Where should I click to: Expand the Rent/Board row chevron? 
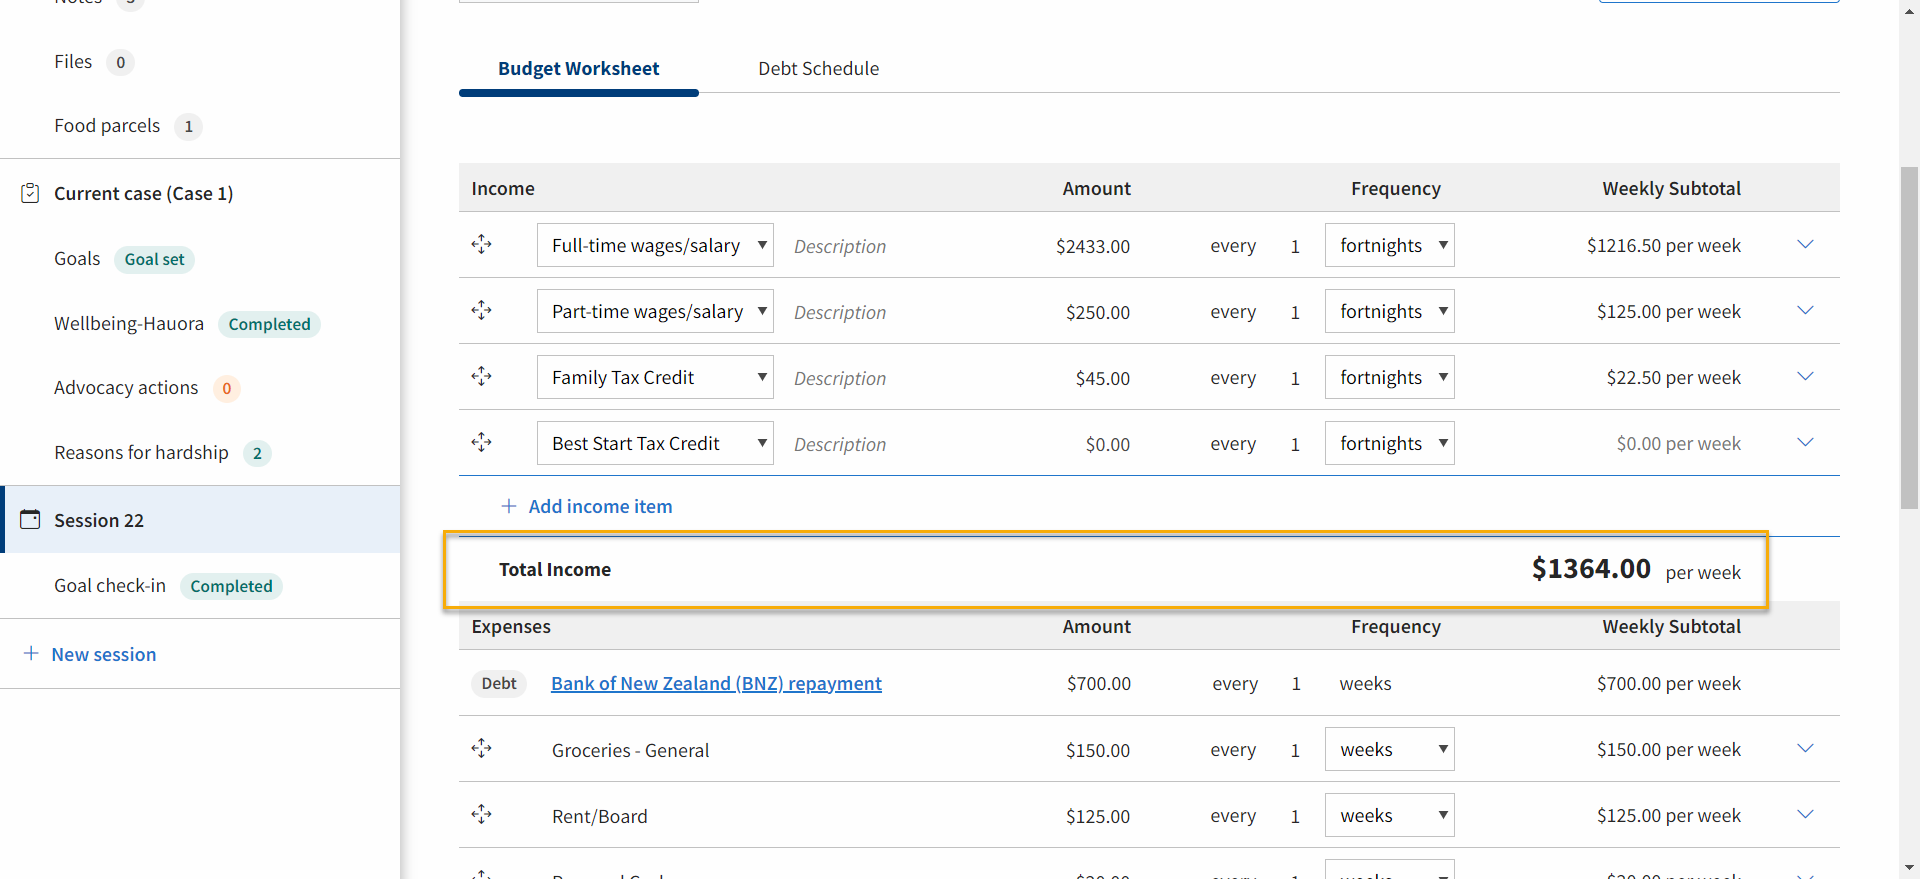click(1805, 814)
